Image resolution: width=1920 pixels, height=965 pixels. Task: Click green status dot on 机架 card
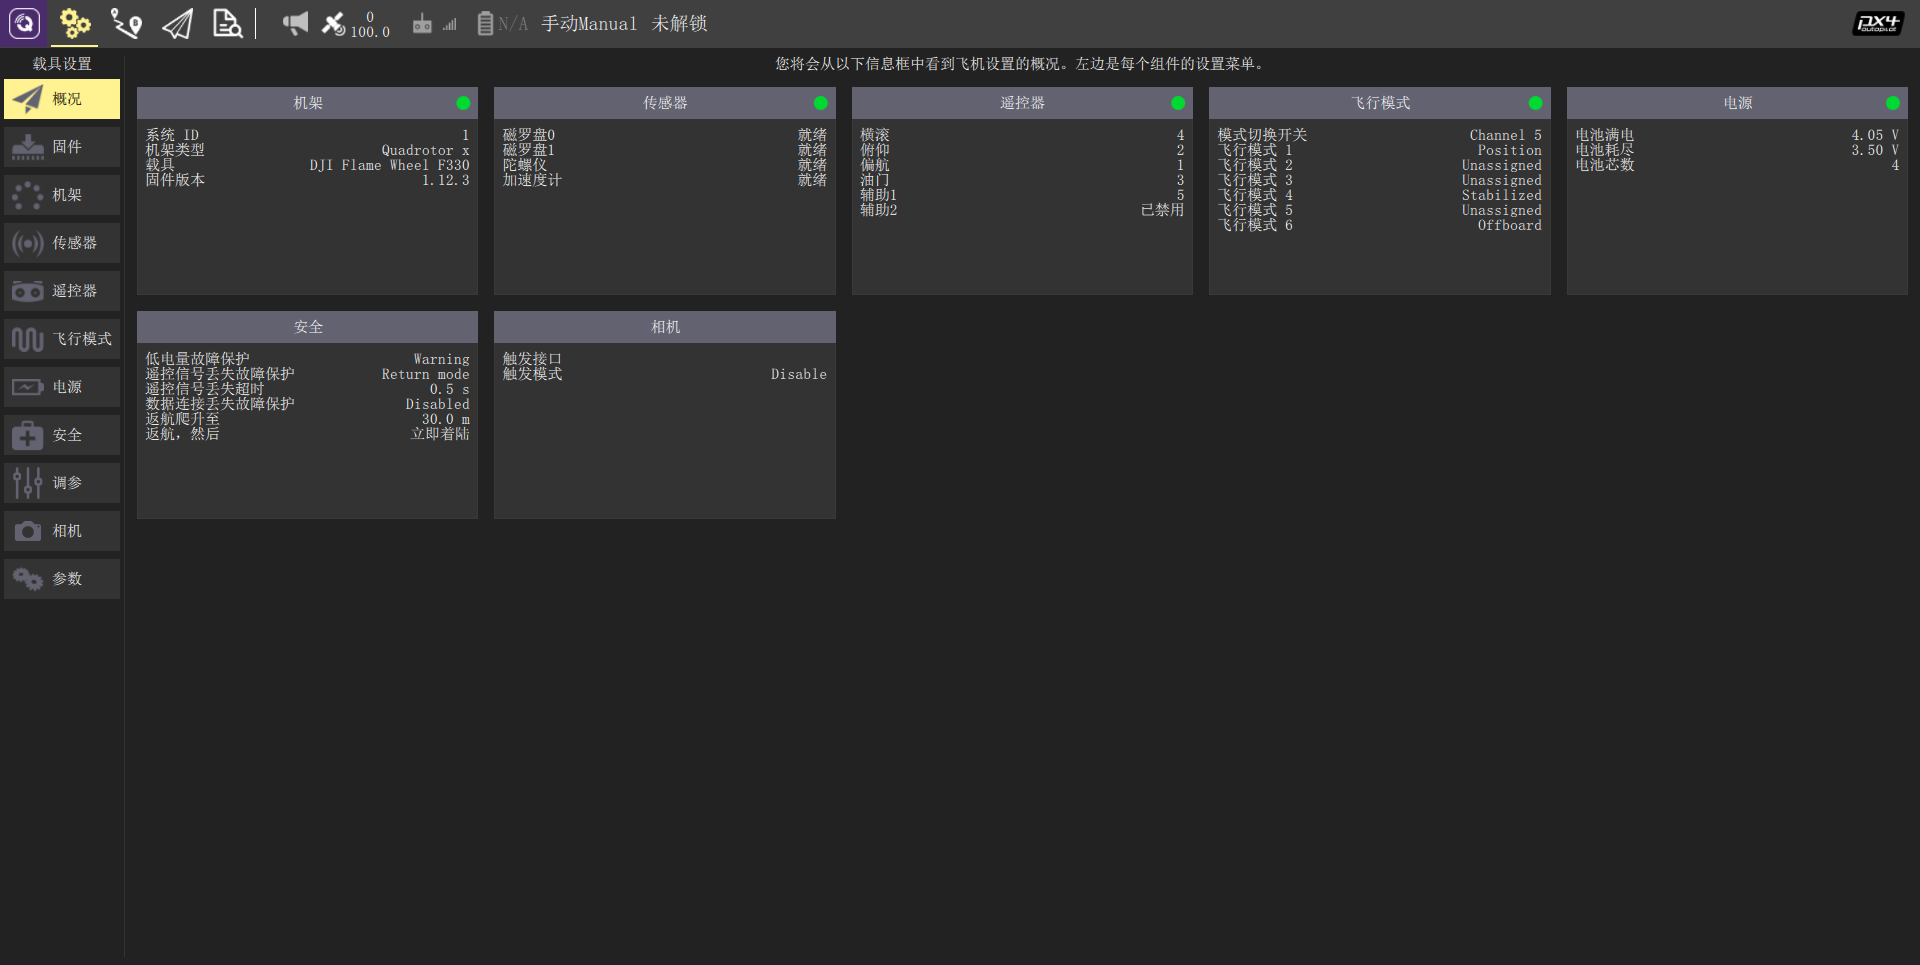coord(463,103)
